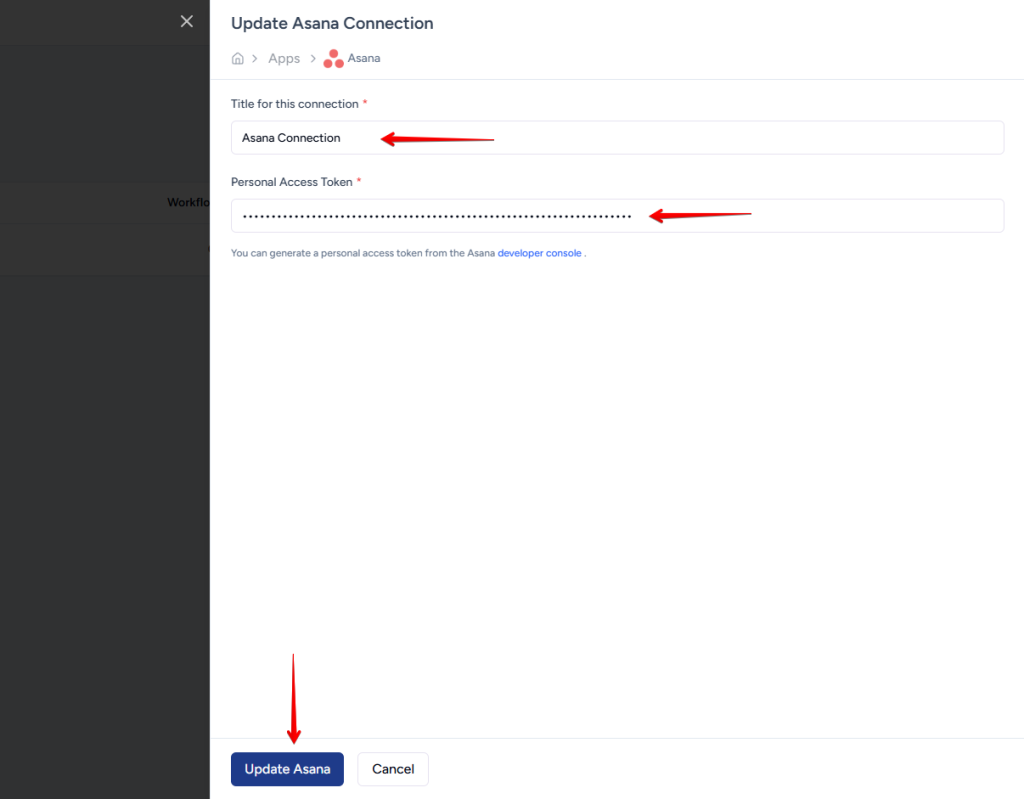
Task: Click the home icon in the breadcrumb
Action: [238, 59]
